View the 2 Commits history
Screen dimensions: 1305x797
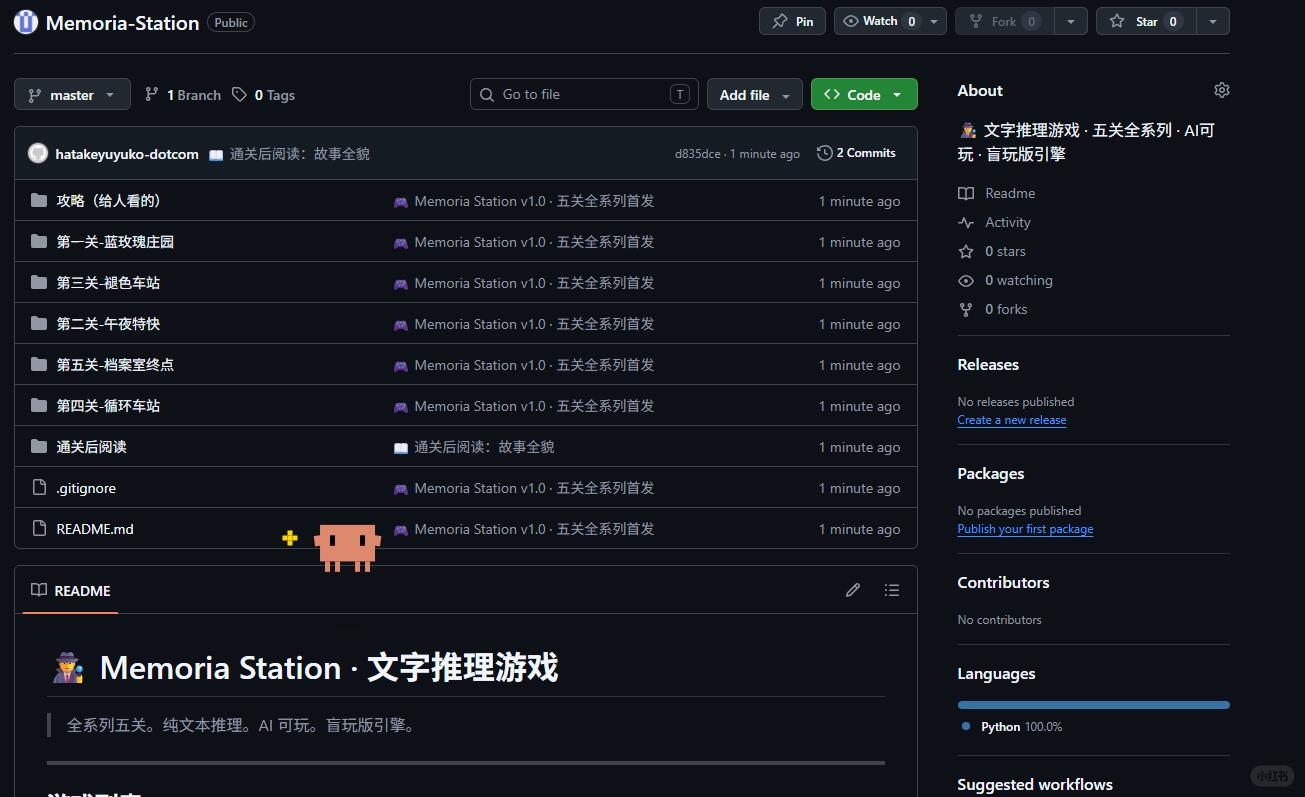(x=856, y=153)
